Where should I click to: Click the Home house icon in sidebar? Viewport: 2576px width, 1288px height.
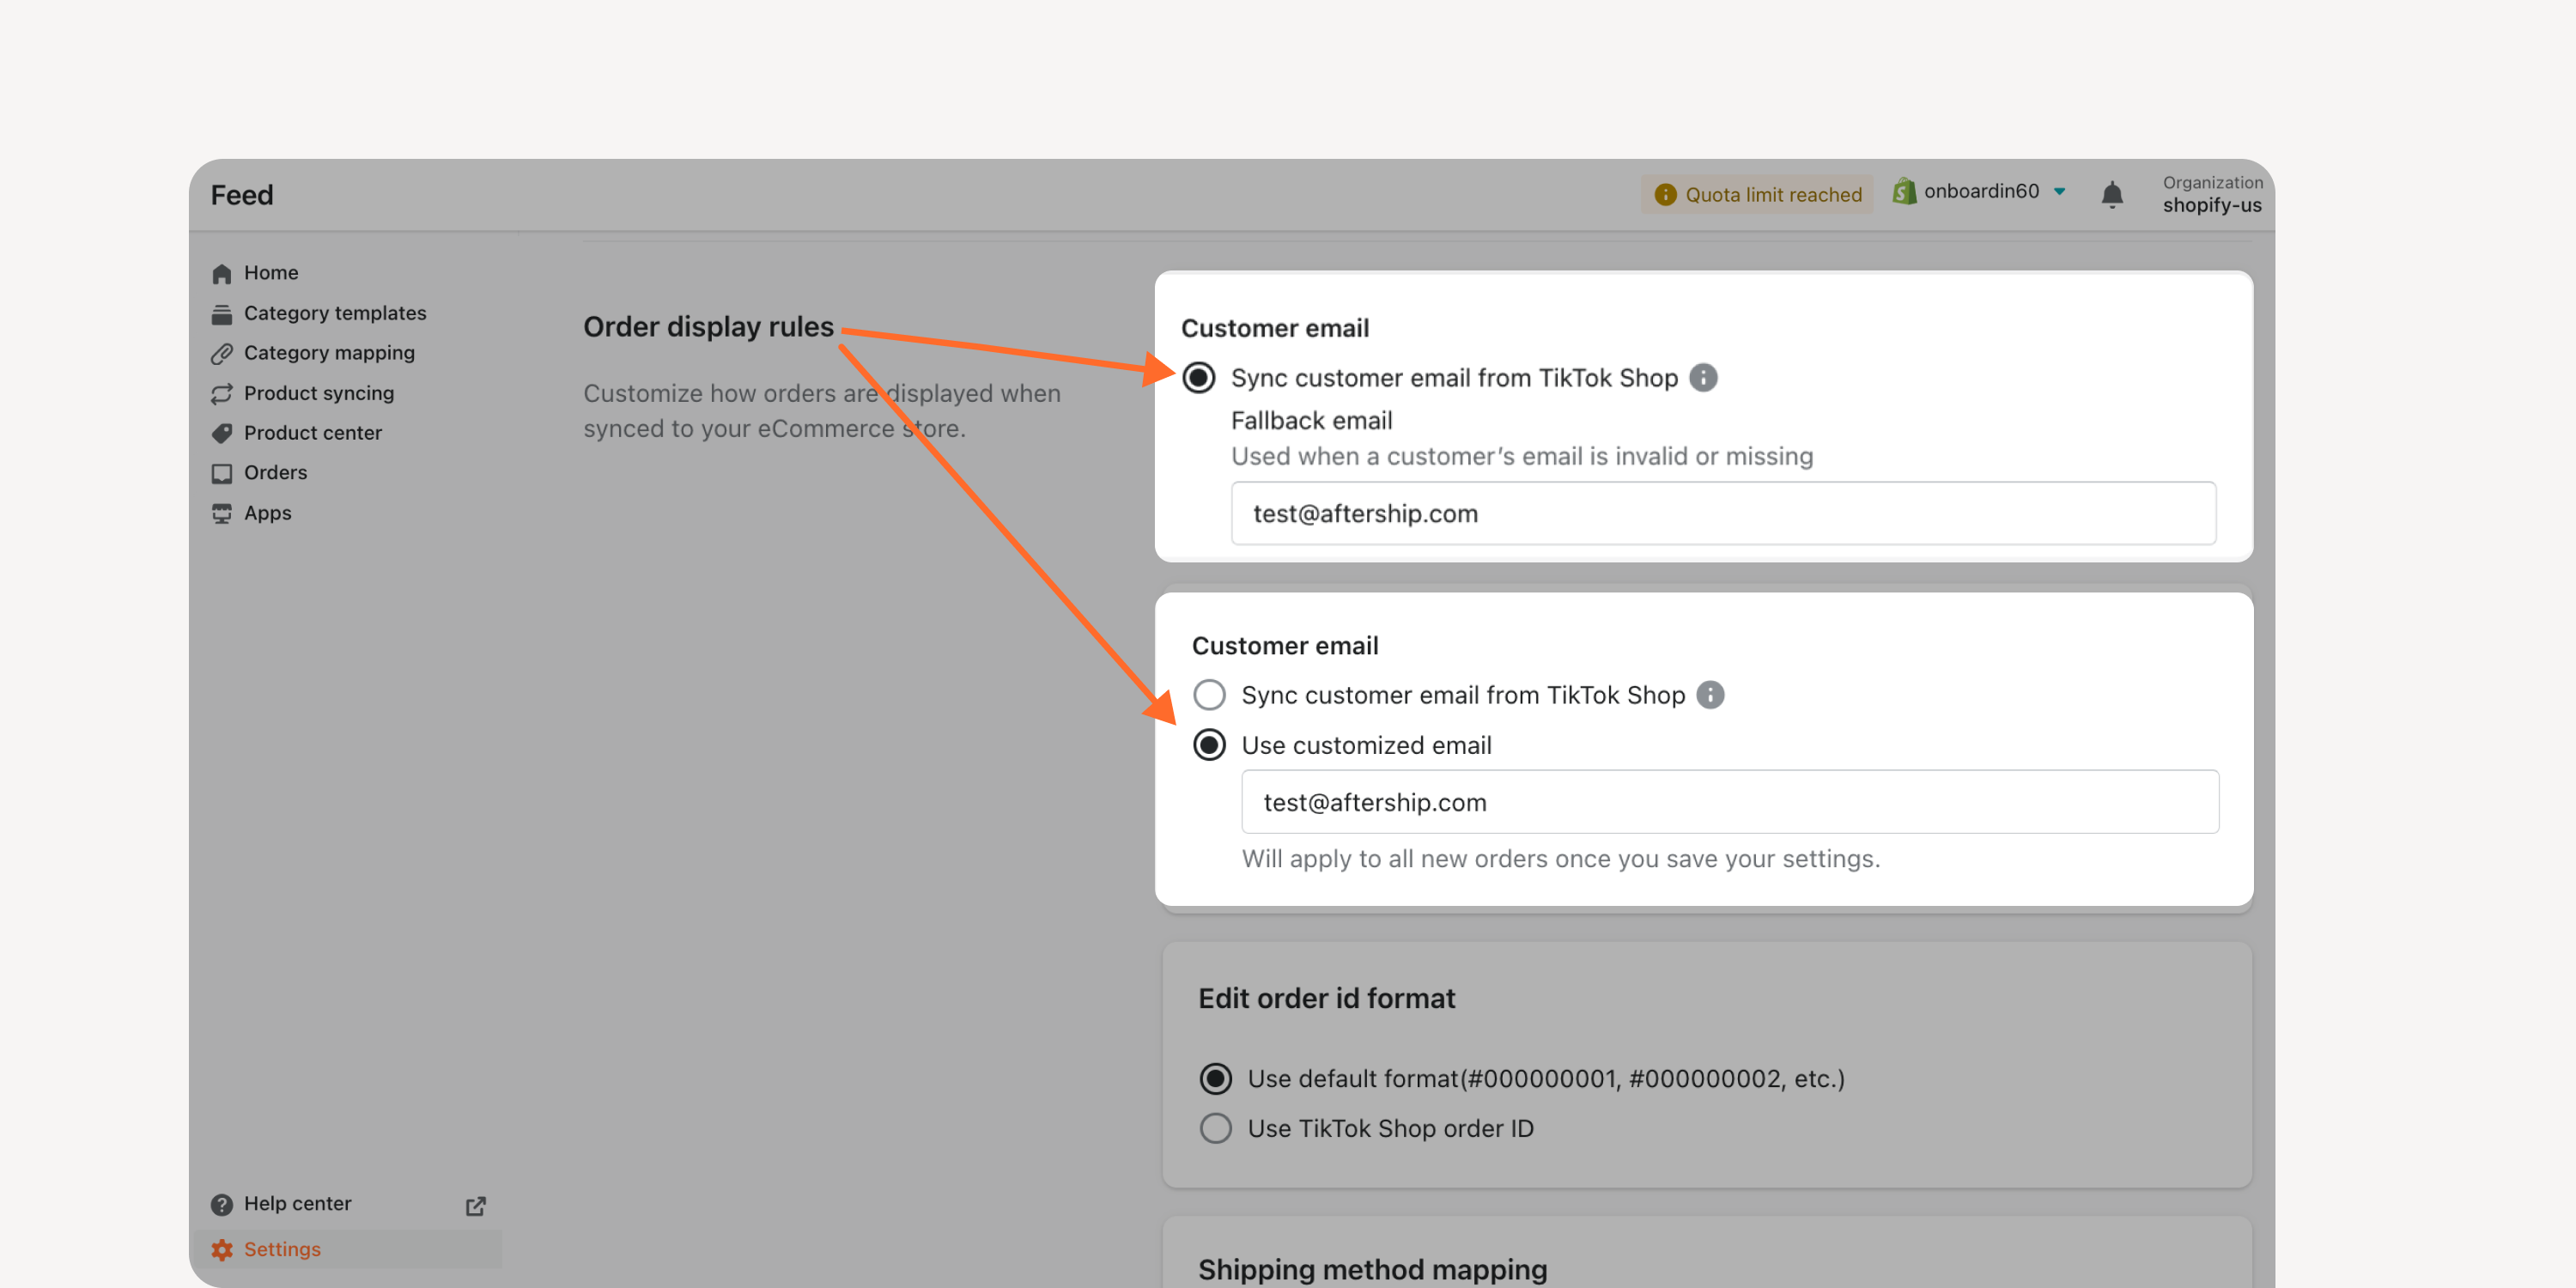(x=222, y=273)
